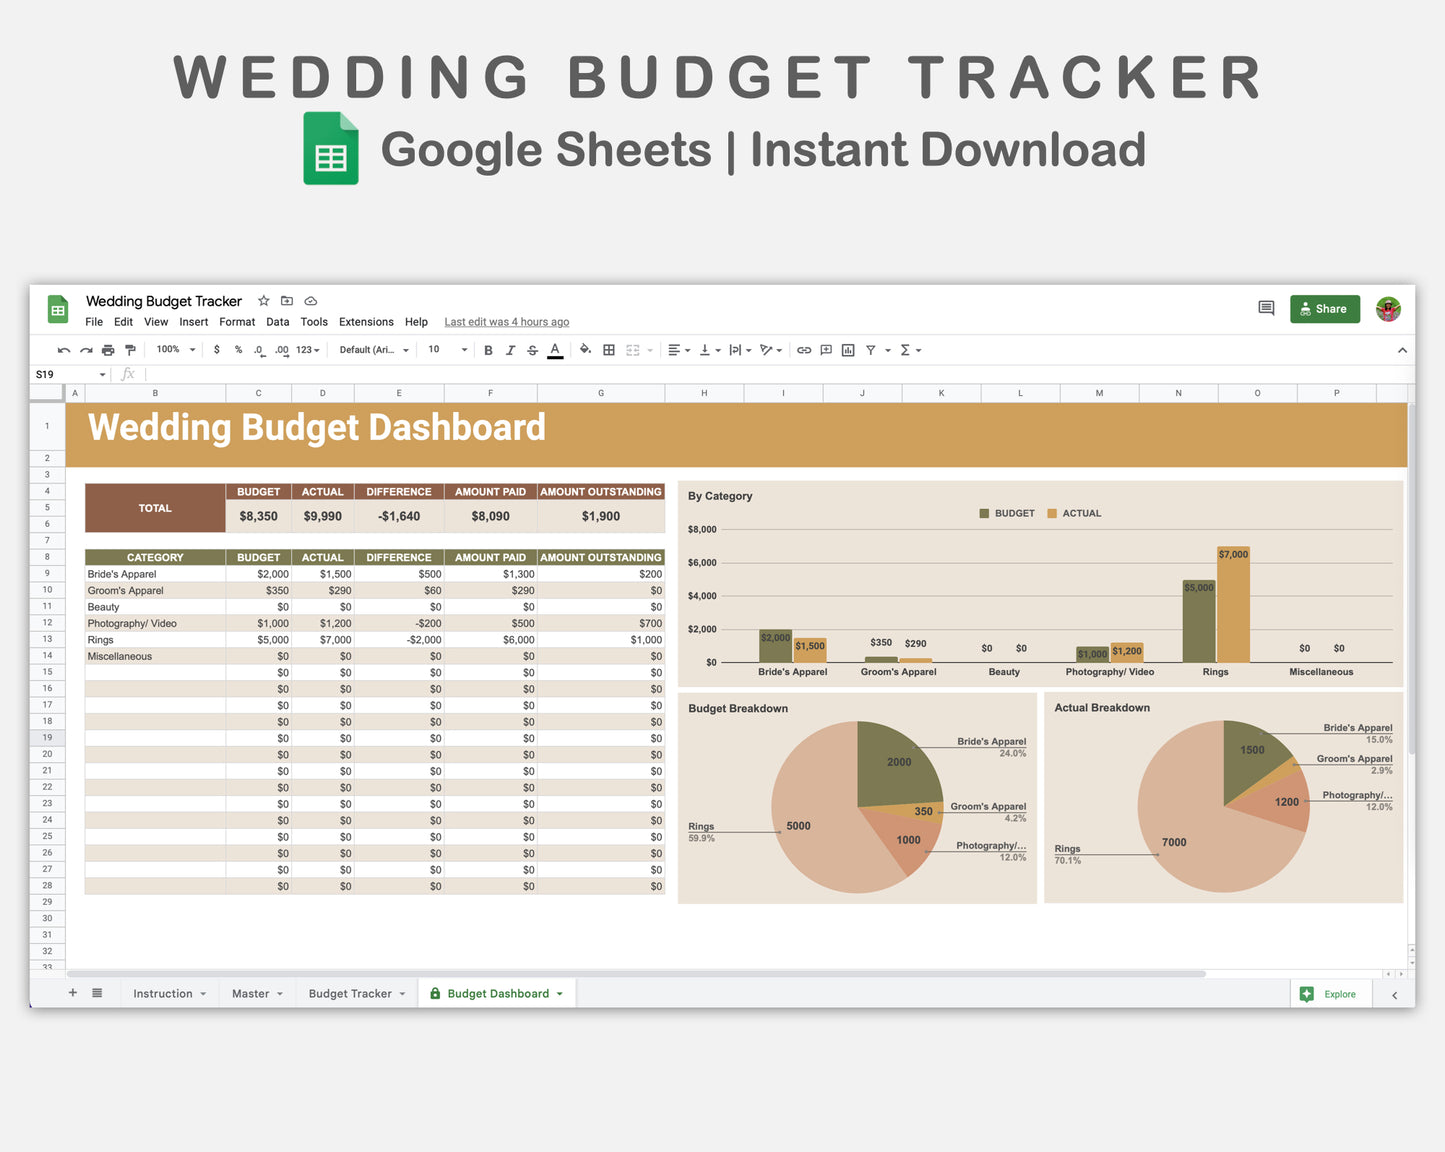Click the Format as currency icon
This screenshot has height=1152, width=1445.
click(217, 350)
